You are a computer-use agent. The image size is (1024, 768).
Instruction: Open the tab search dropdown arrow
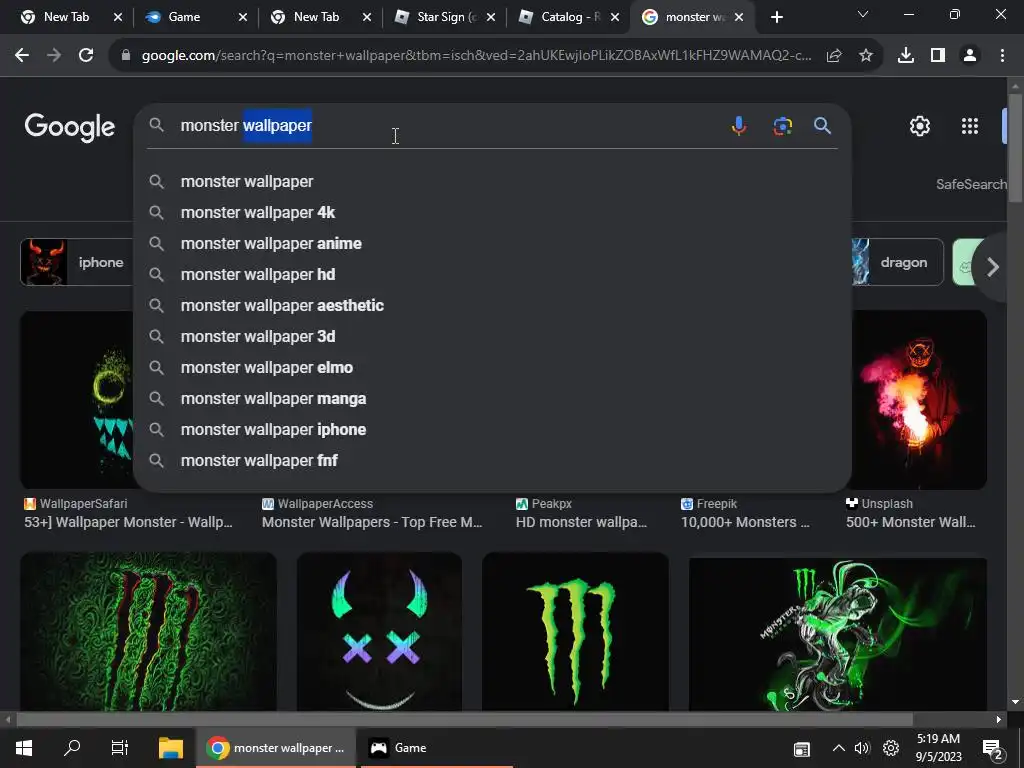[x=863, y=14]
